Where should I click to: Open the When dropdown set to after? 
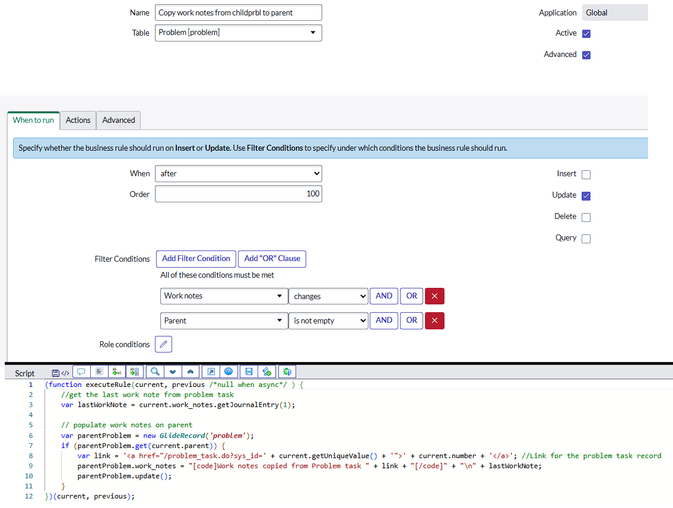pyautogui.click(x=238, y=173)
